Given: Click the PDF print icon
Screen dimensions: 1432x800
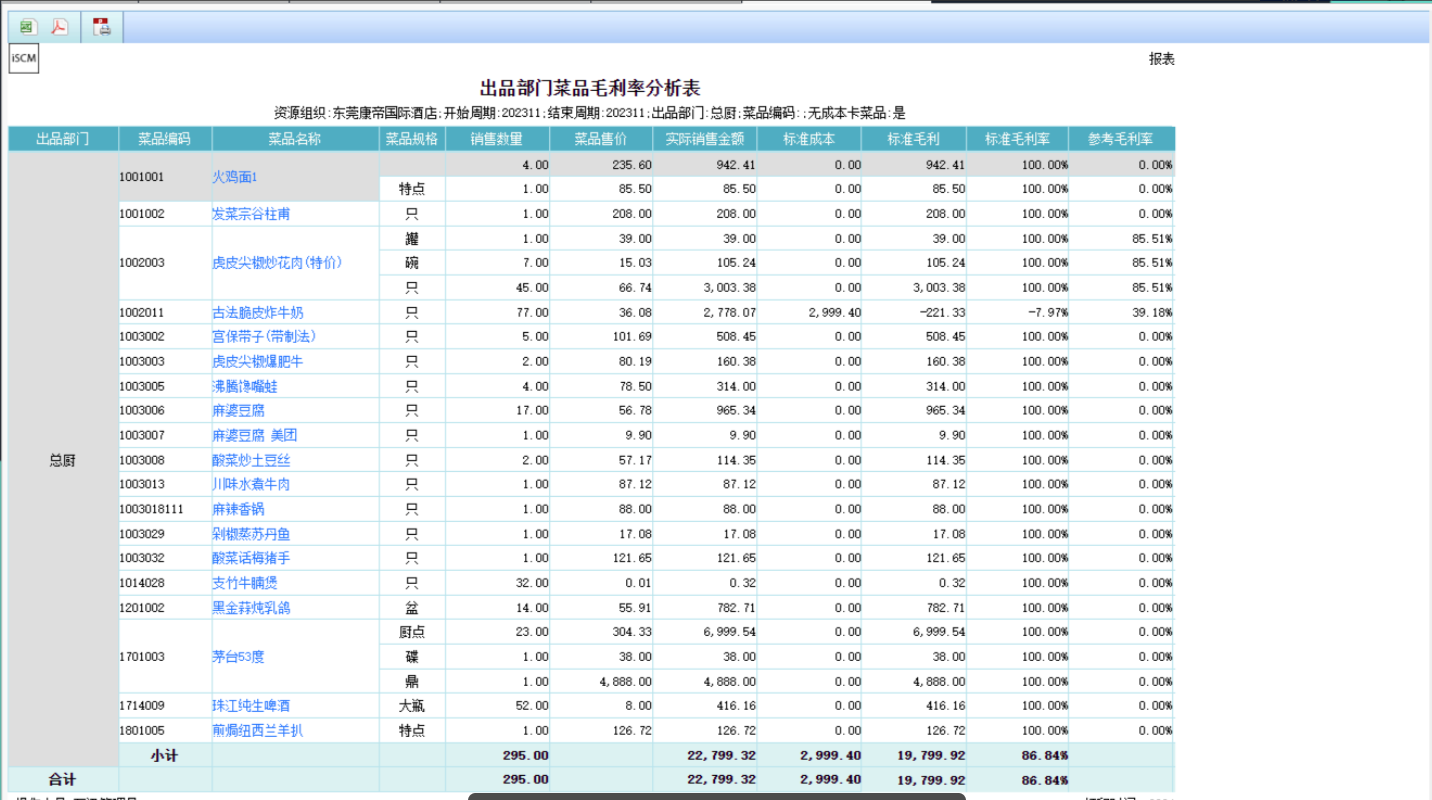Looking at the screenshot, I should coord(102,27).
